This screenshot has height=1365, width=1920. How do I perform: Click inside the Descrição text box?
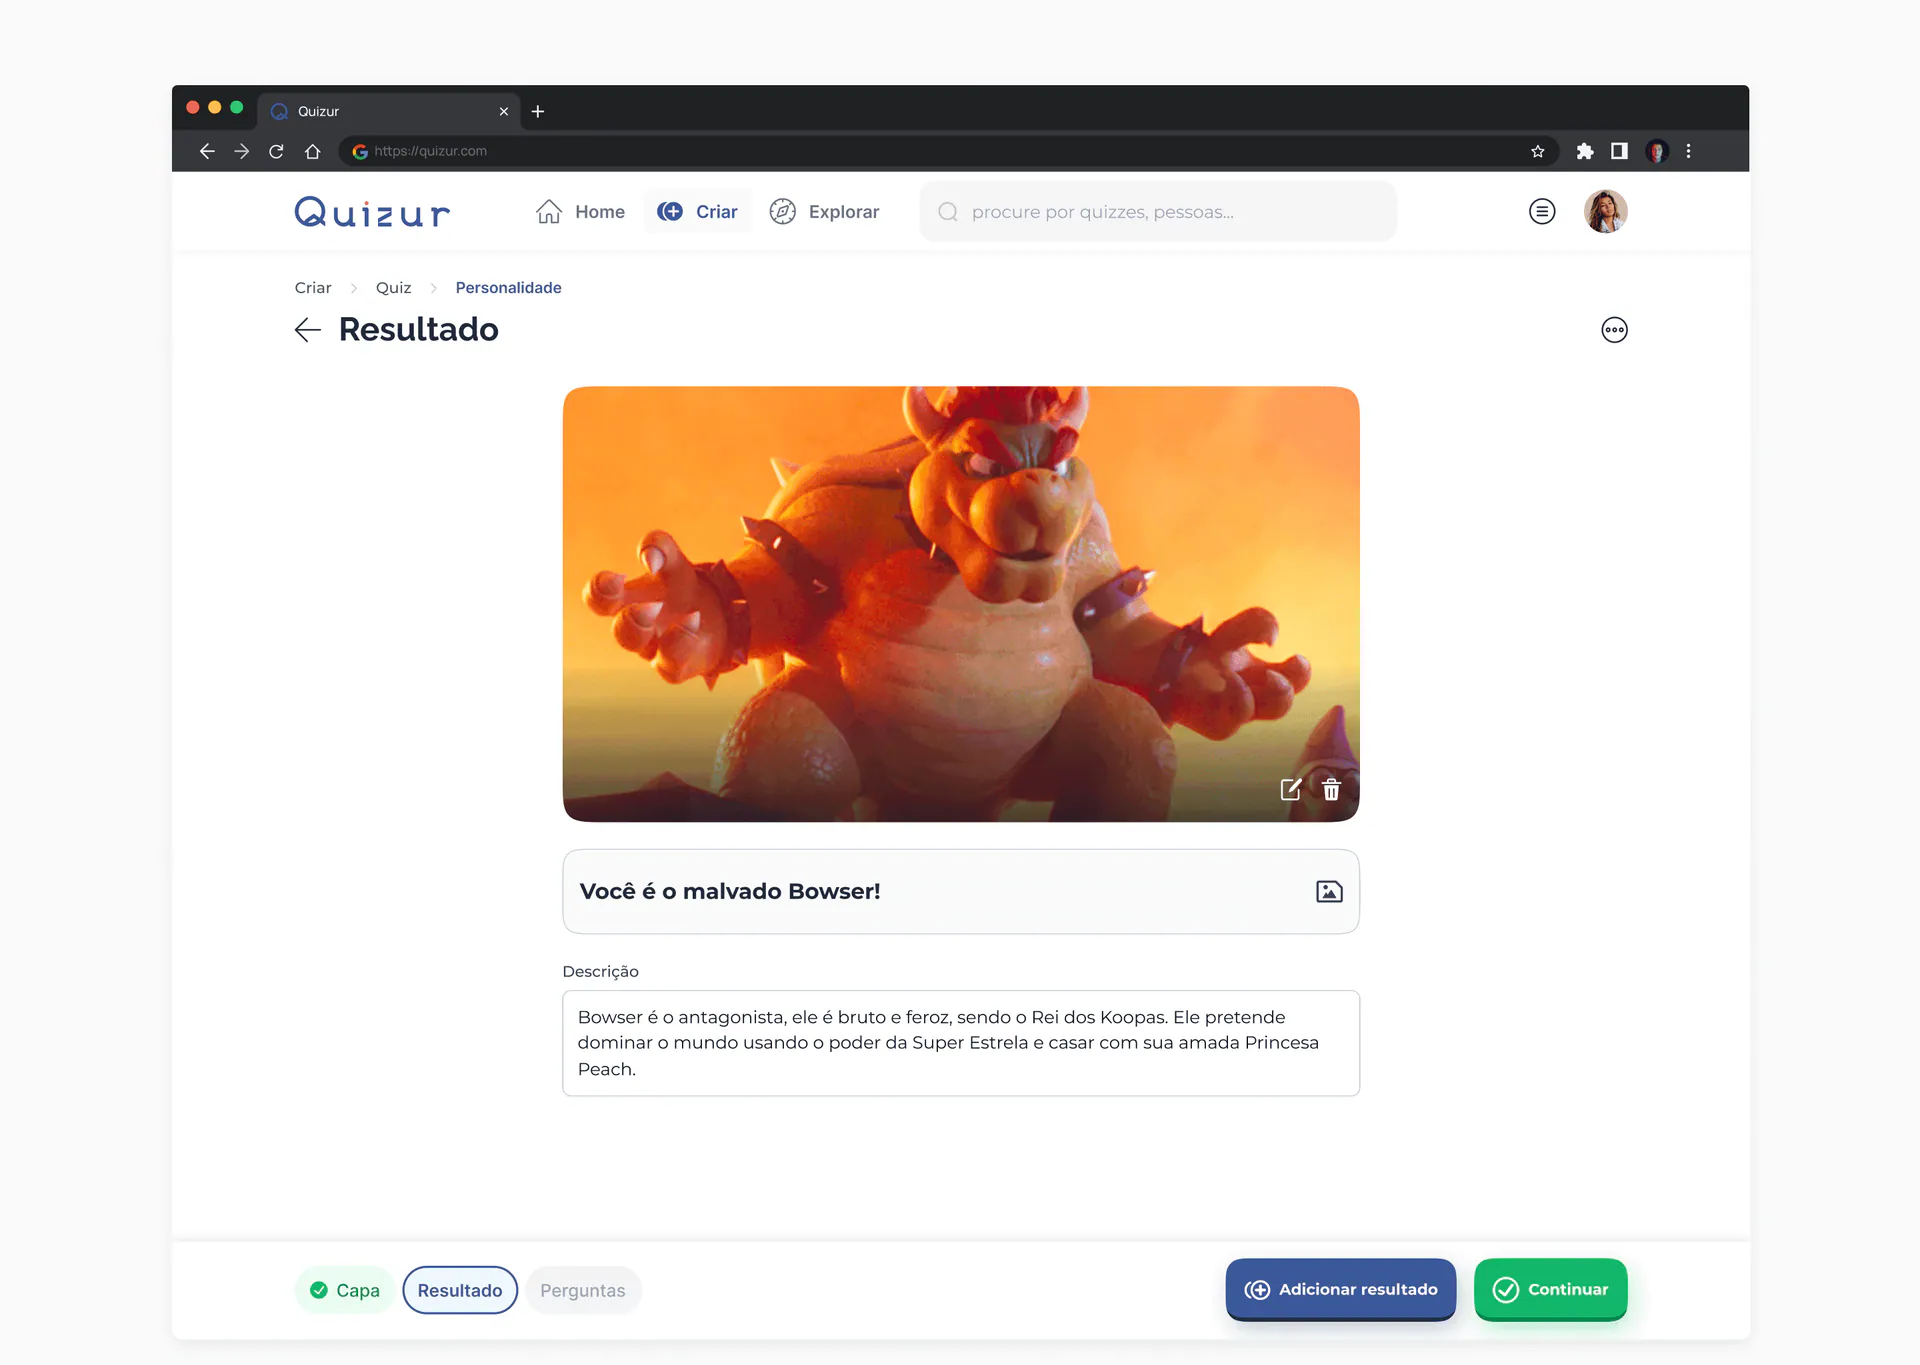961,1043
